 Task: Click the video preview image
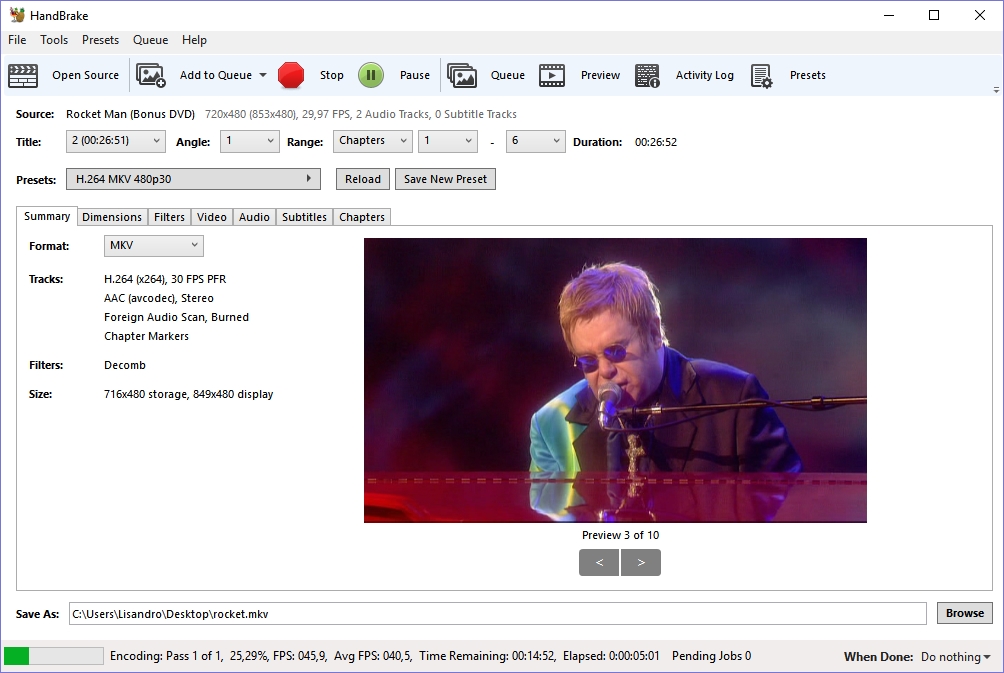click(615, 380)
